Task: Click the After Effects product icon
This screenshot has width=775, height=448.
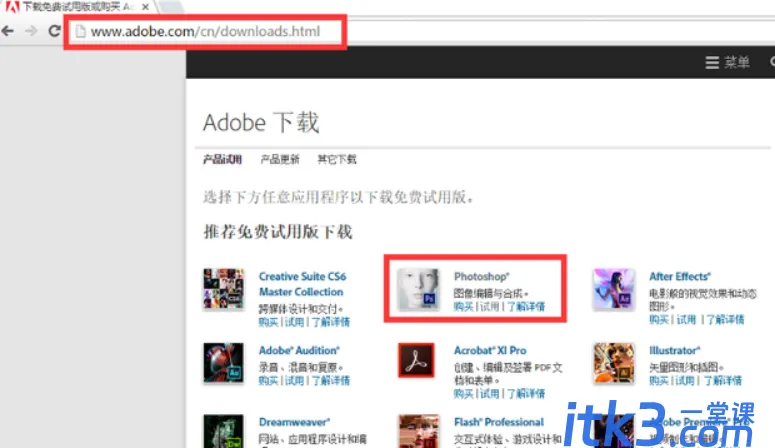Action: pos(614,289)
